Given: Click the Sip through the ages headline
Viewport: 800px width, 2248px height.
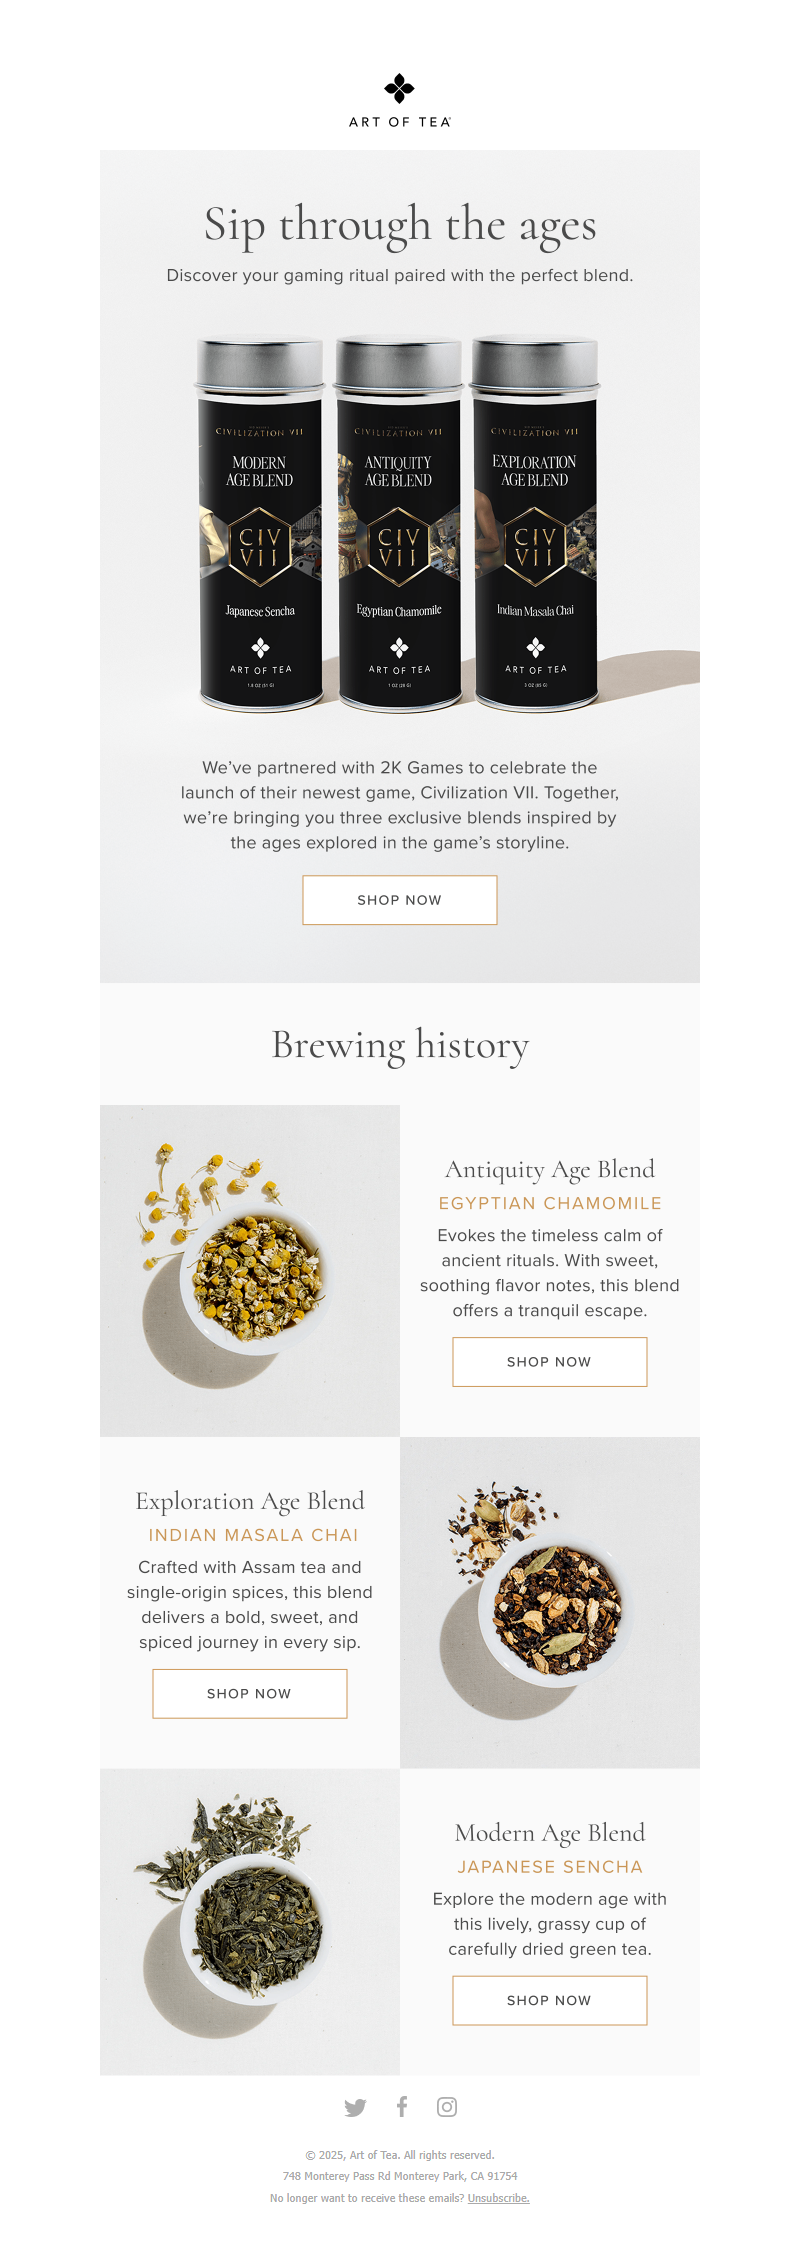Looking at the screenshot, I should [x=400, y=226].
